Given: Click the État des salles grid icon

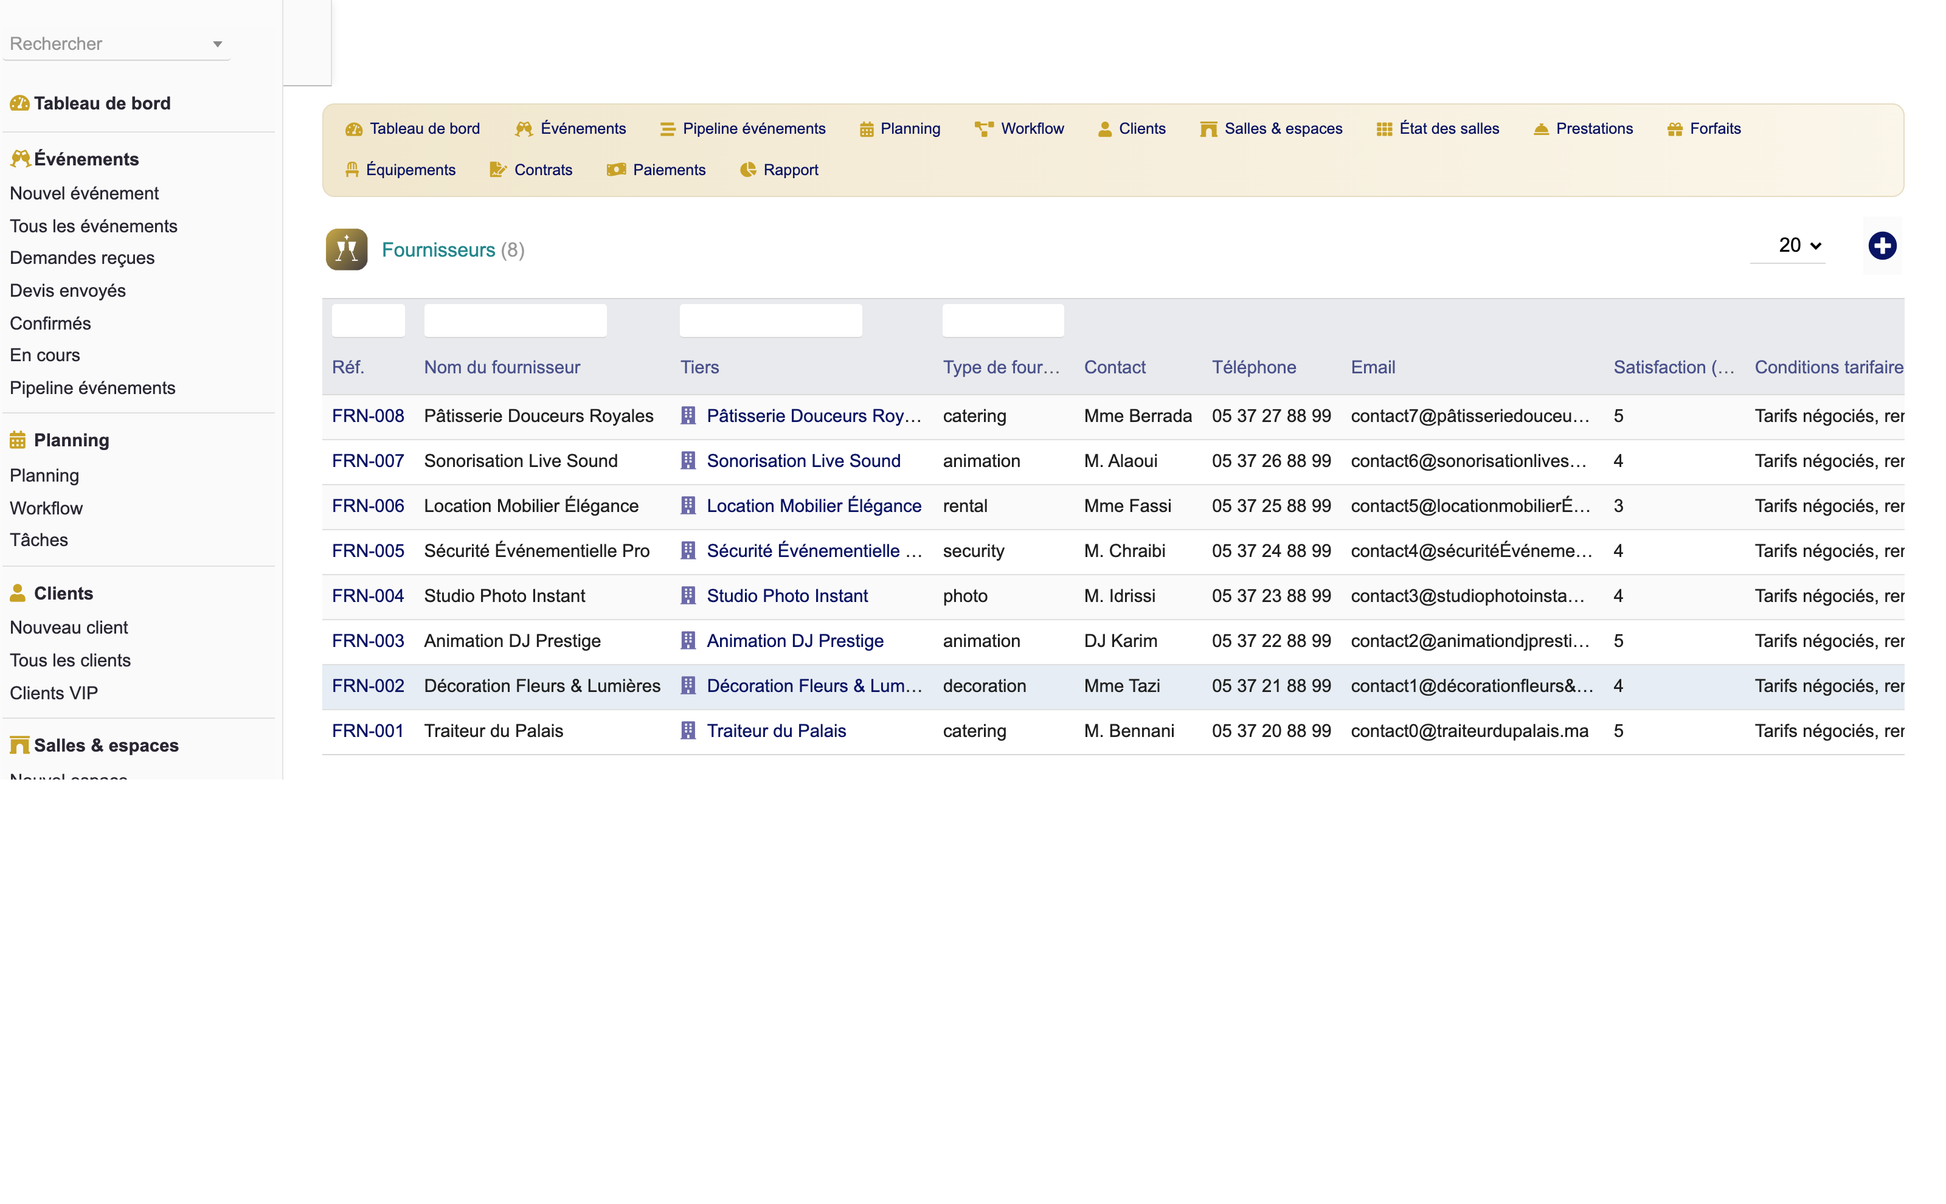Looking at the screenshot, I should click(1384, 129).
